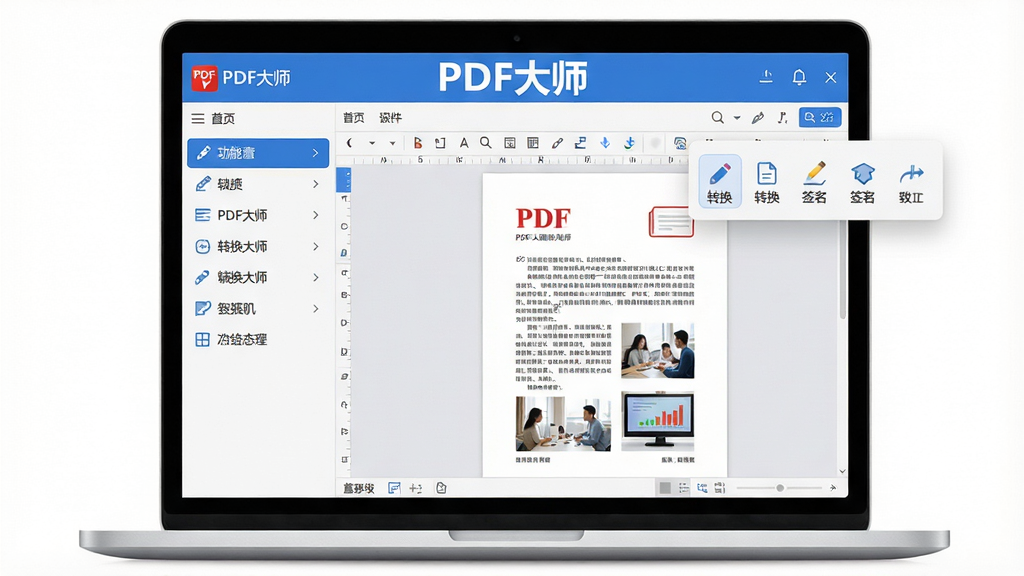This screenshot has height=576, width=1024.
Task: Open the dropdown arrow right after the crescent icon
Action: tap(372, 143)
